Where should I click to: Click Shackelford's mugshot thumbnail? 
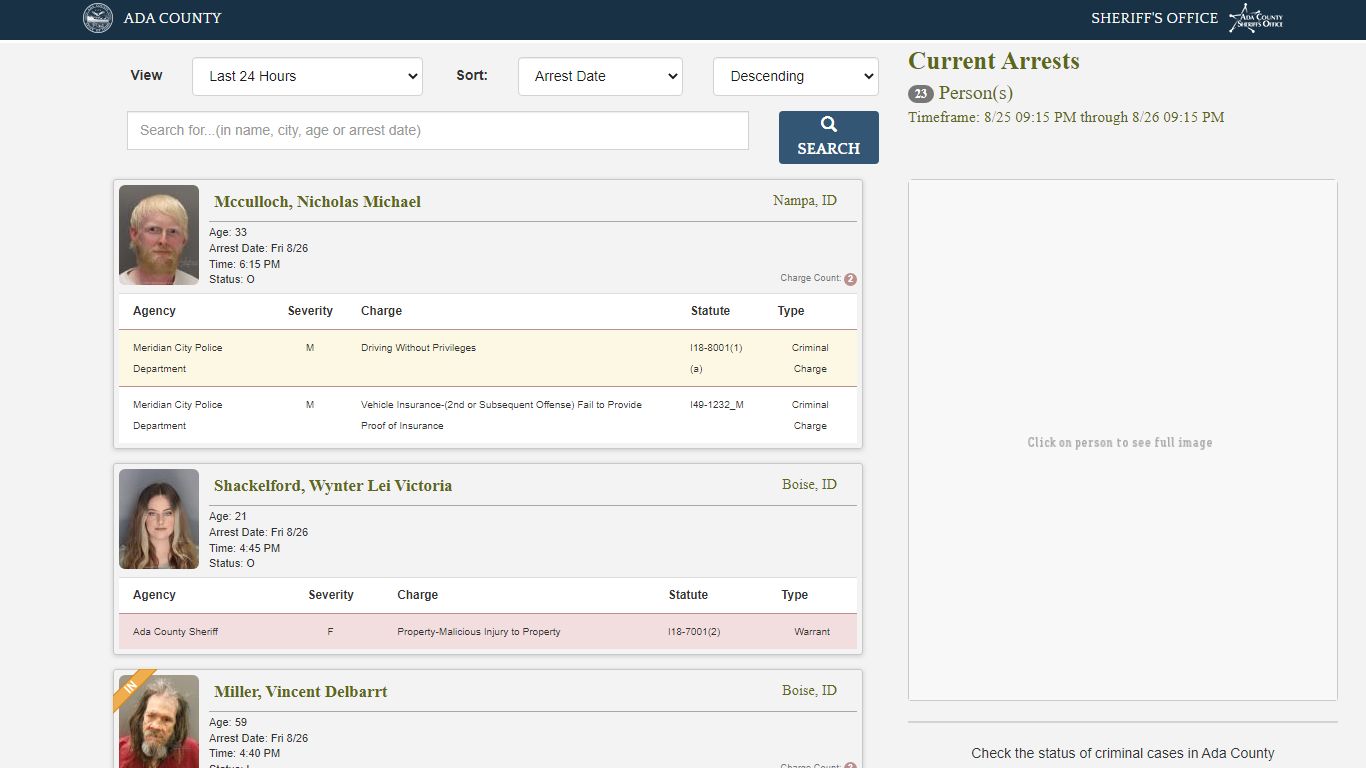point(159,519)
